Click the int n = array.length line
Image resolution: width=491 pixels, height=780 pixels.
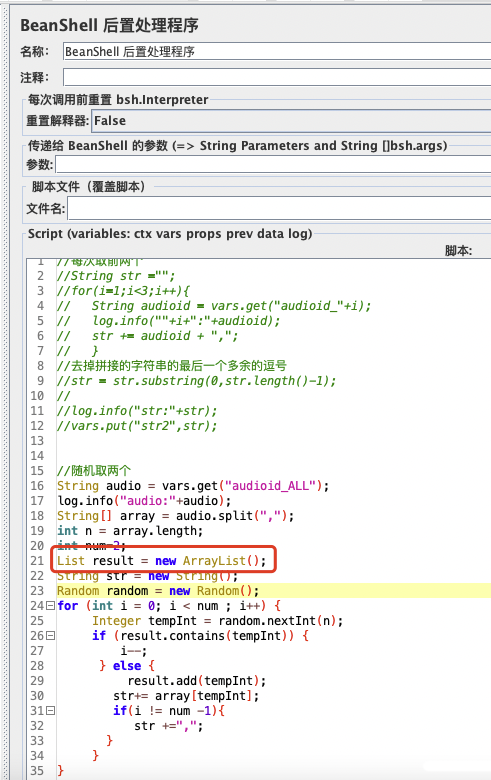click(130, 531)
